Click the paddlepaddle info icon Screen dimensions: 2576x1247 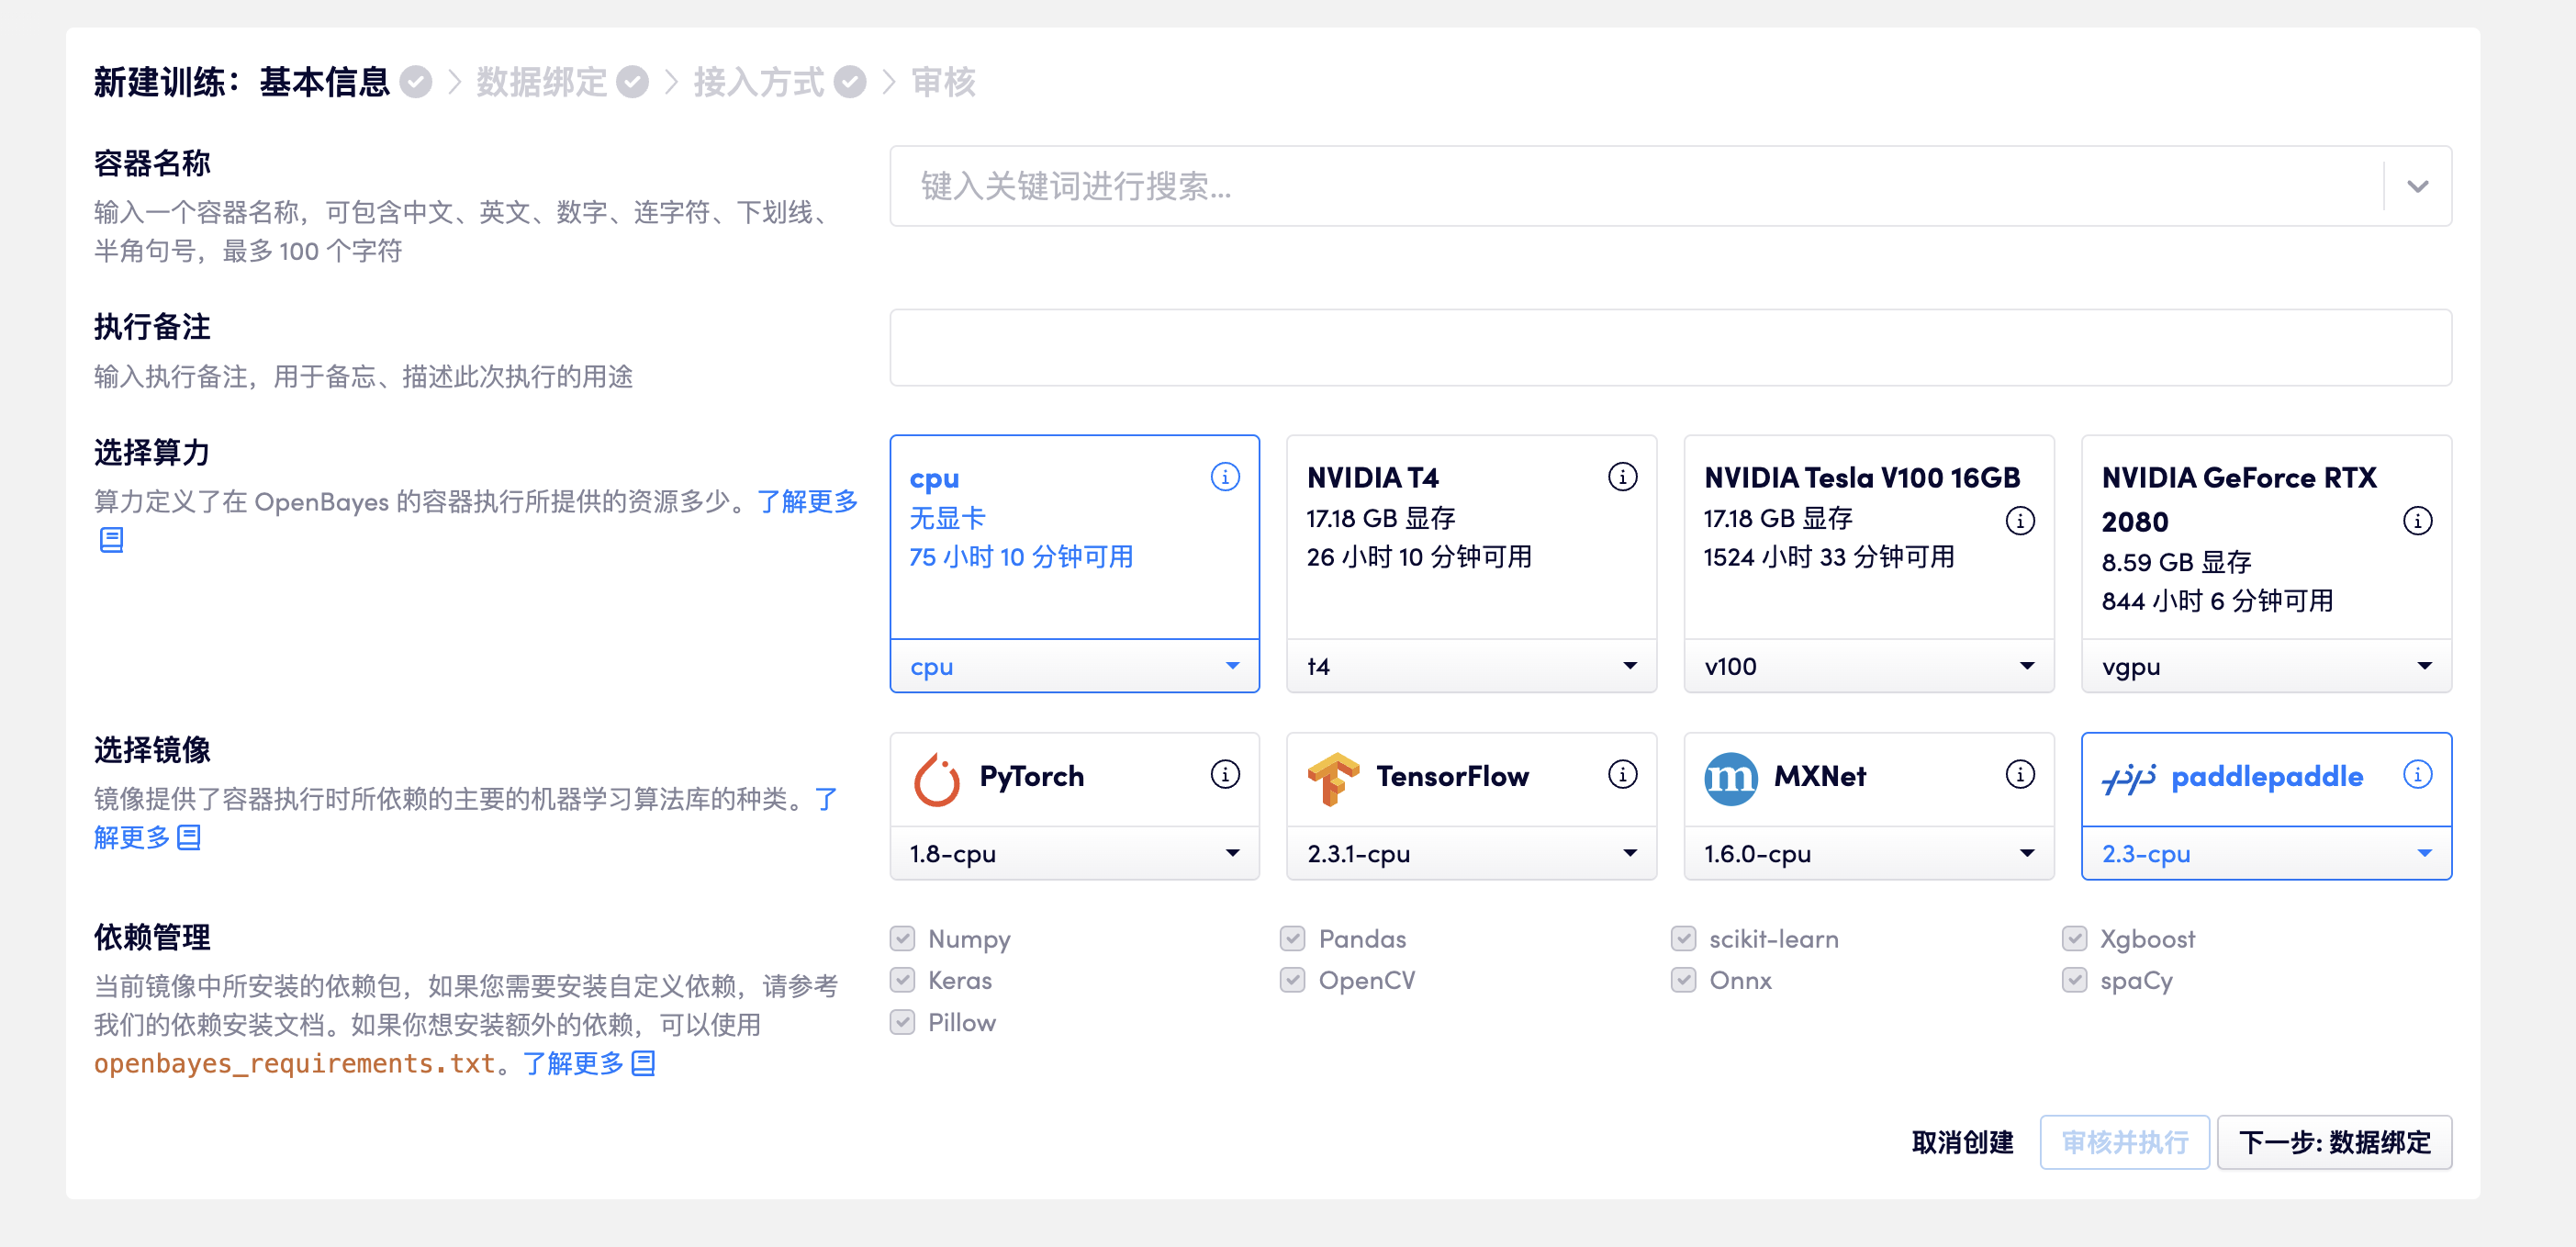click(x=2417, y=774)
